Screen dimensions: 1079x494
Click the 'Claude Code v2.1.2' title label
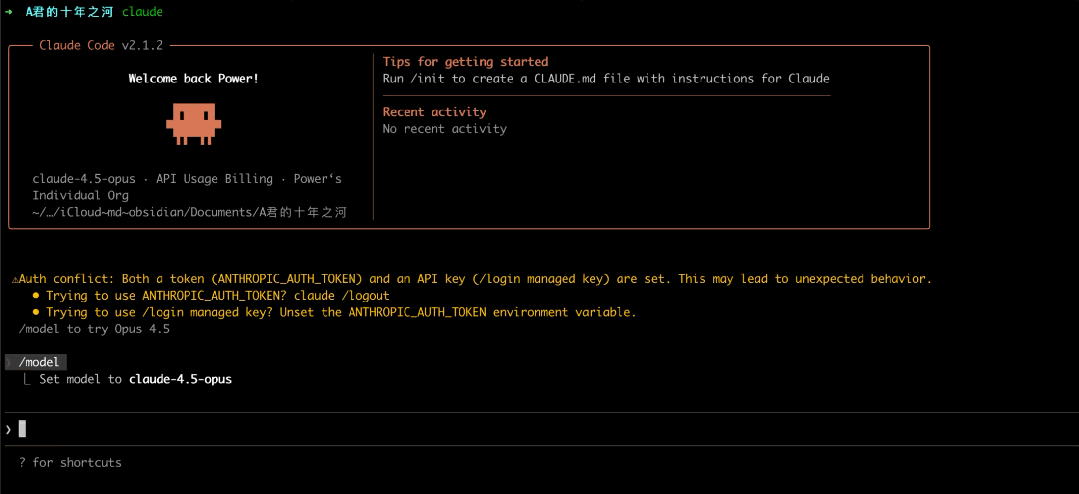tap(100, 45)
